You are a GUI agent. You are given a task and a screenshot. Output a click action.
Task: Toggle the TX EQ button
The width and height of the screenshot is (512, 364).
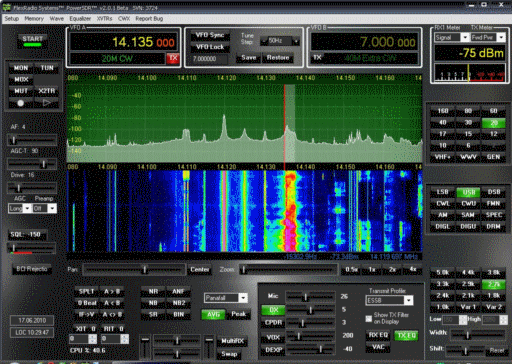pyautogui.click(x=406, y=335)
